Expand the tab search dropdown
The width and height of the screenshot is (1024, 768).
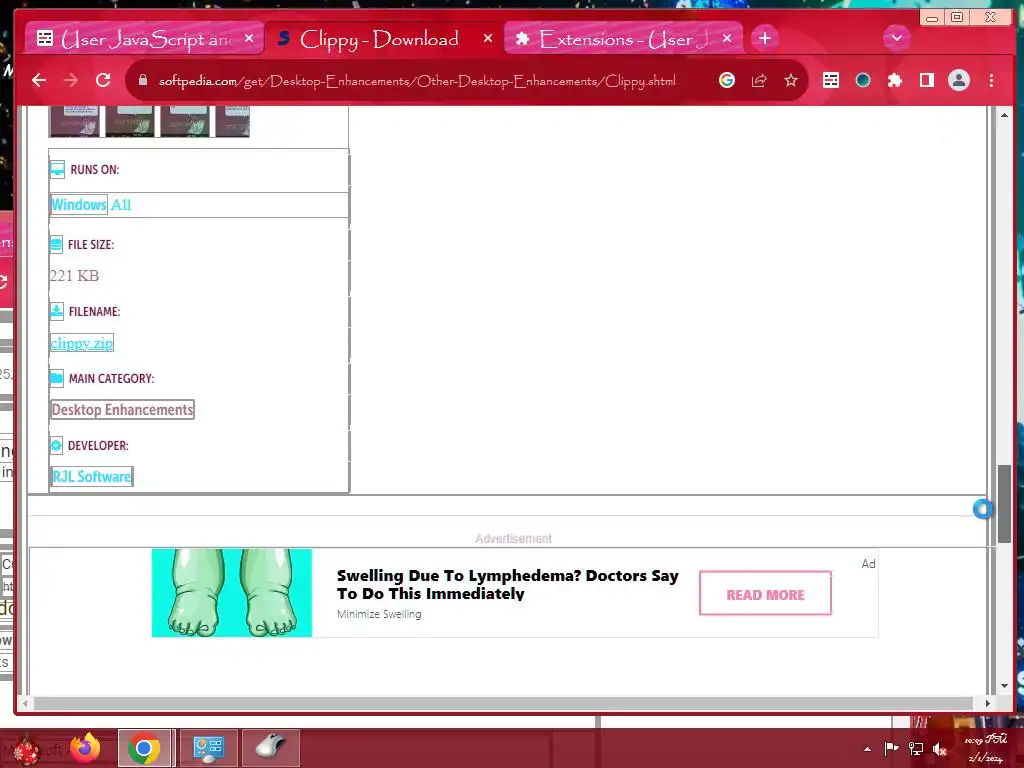[897, 38]
